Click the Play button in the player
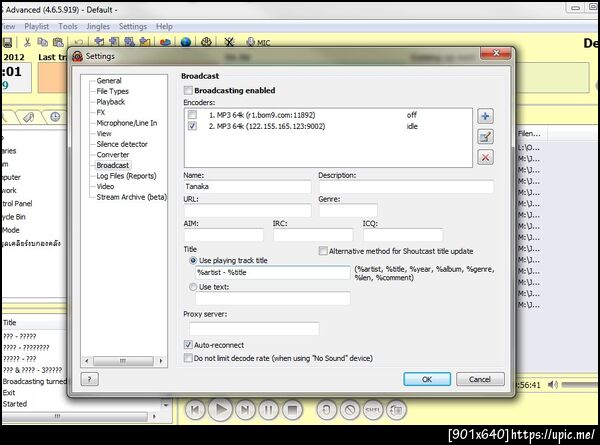This screenshot has height=445, width=600. point(220,410)
